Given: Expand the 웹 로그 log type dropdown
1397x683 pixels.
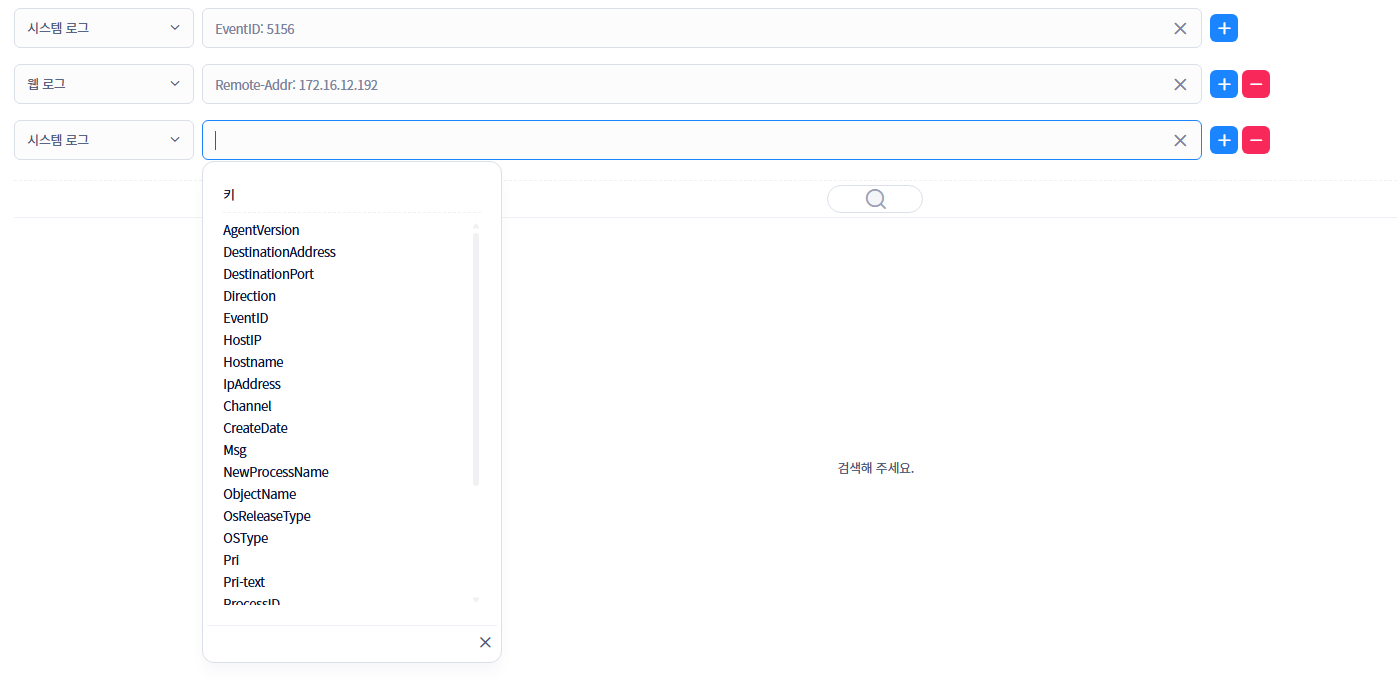Looking at the screenshot, I should coord(103,84).
